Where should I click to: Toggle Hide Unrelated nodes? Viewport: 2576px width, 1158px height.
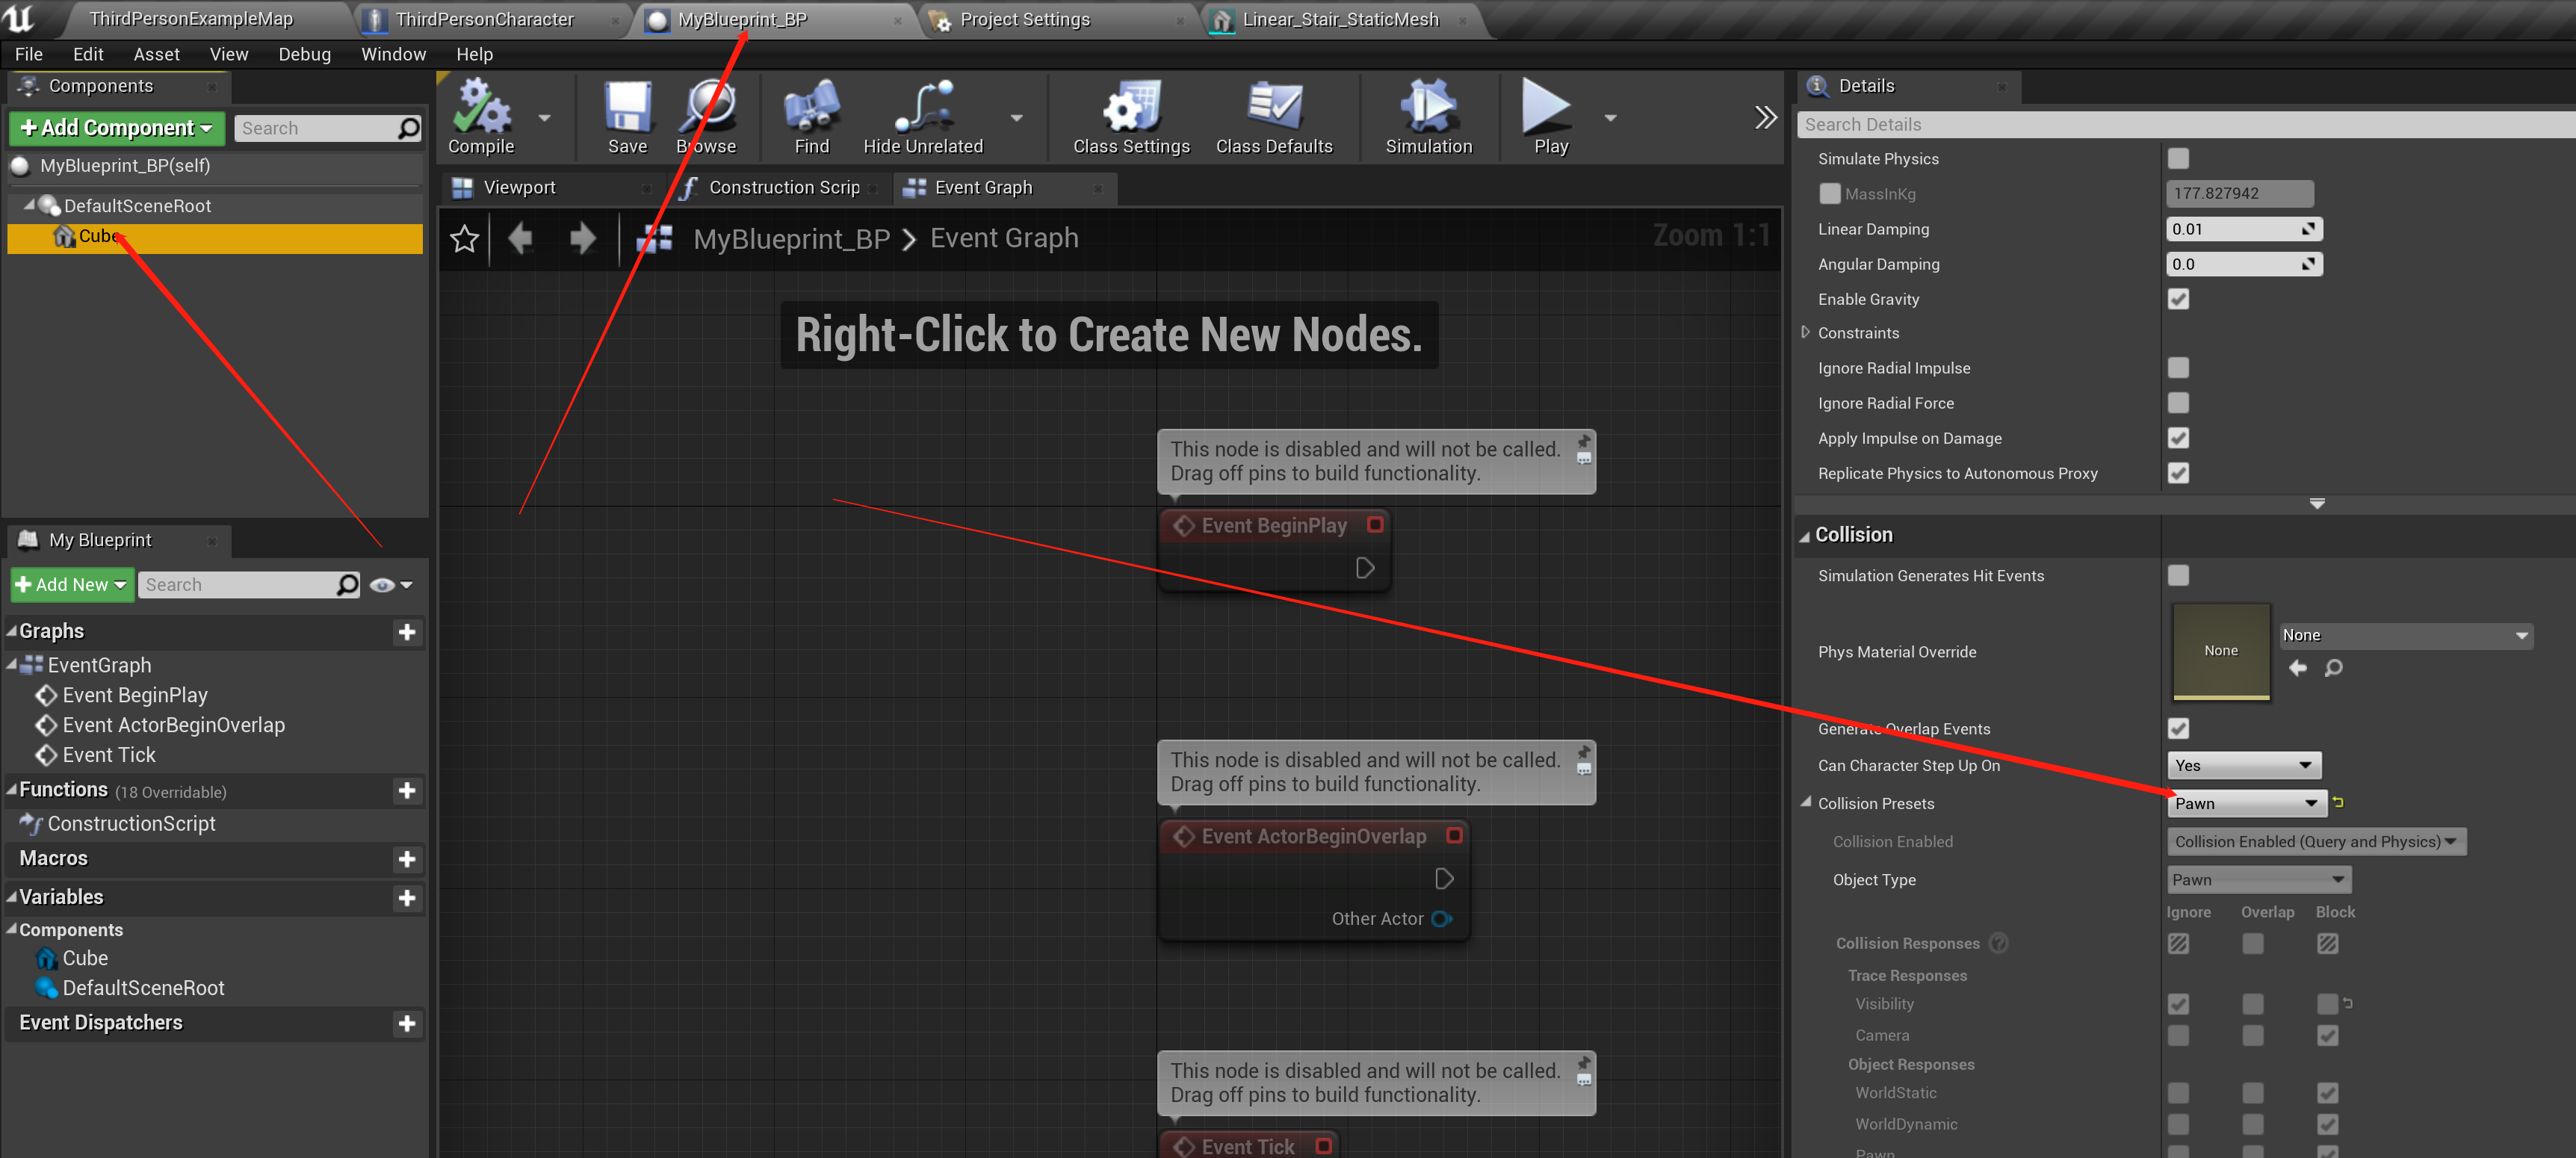click(x=923, y=117)
